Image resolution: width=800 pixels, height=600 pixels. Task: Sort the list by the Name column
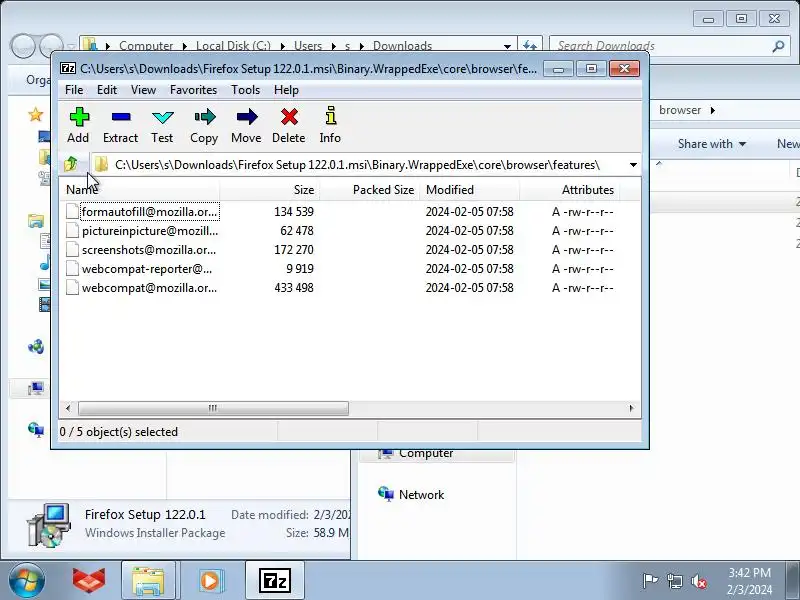coord(139,190)
